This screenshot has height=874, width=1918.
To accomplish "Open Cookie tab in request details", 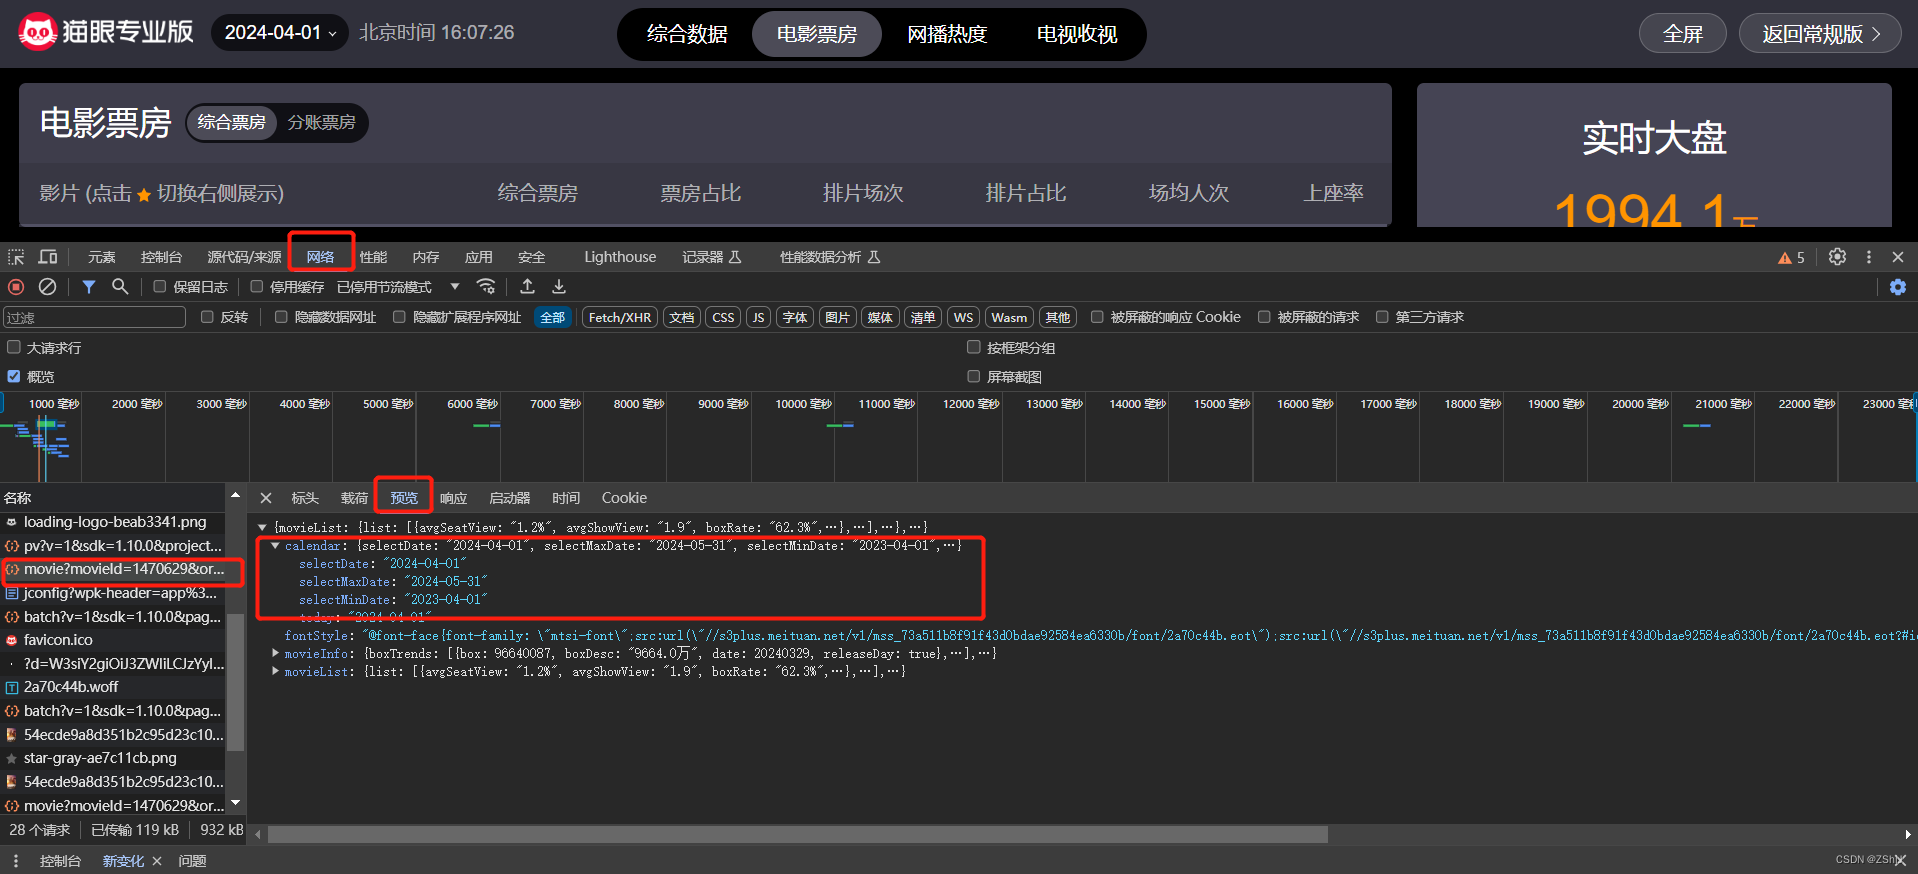I will point(624,498).
